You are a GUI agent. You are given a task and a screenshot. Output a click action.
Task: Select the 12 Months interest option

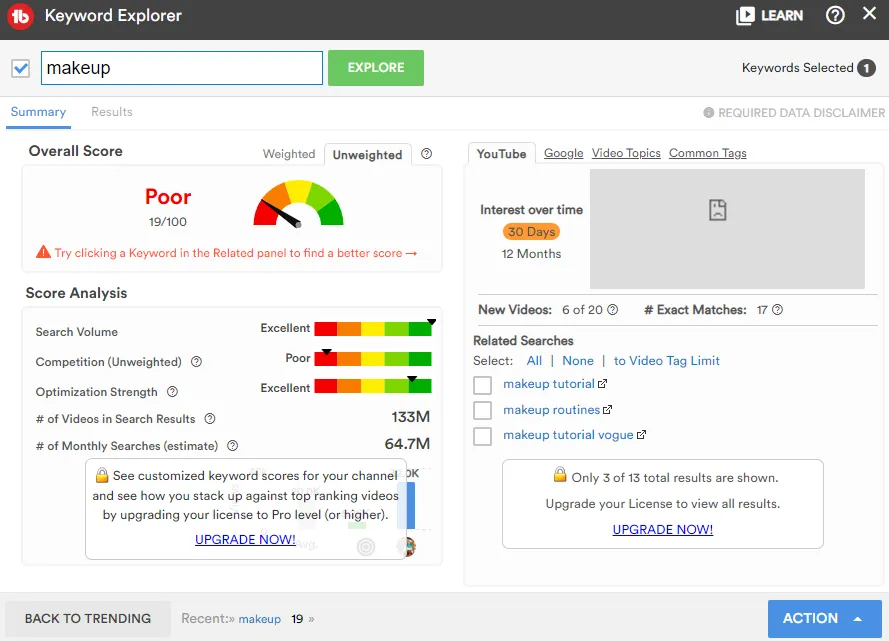coord(531,254)
